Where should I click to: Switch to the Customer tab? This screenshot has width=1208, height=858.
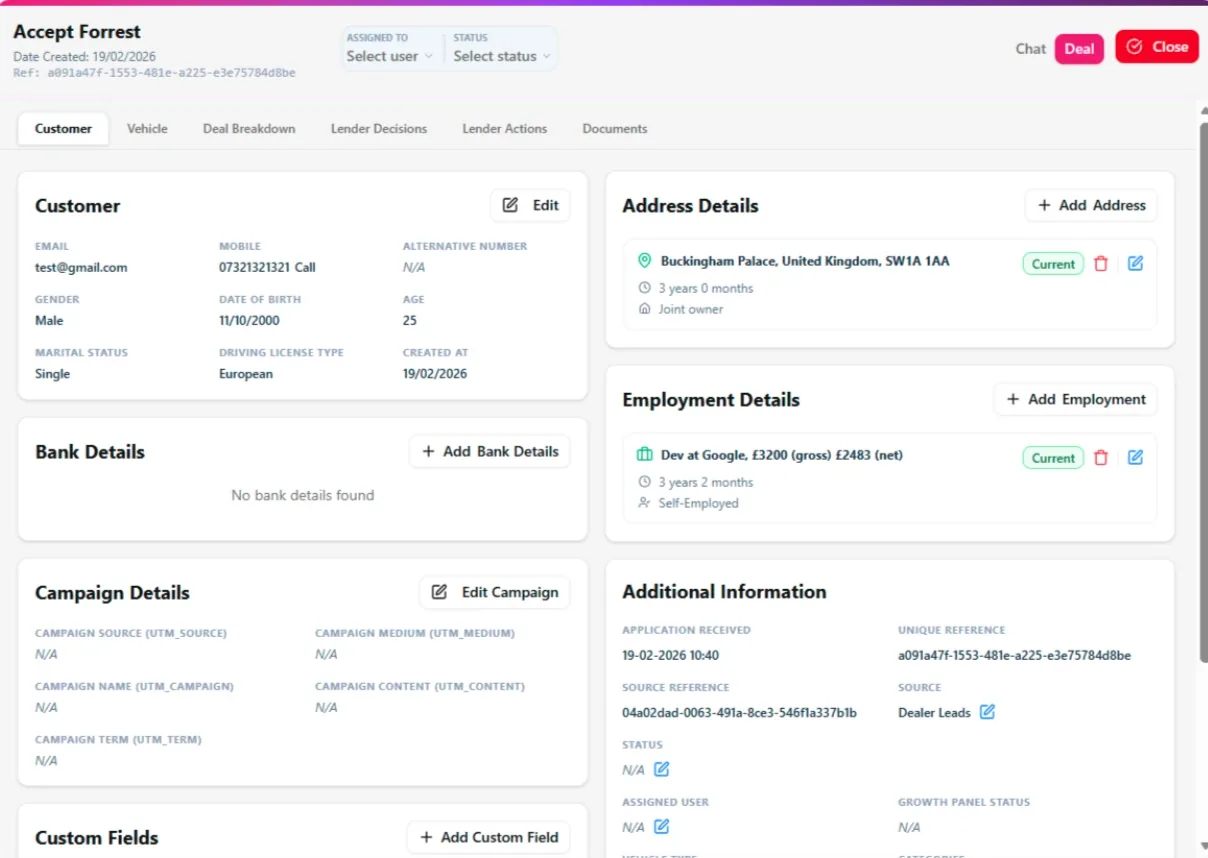(63, 129)
